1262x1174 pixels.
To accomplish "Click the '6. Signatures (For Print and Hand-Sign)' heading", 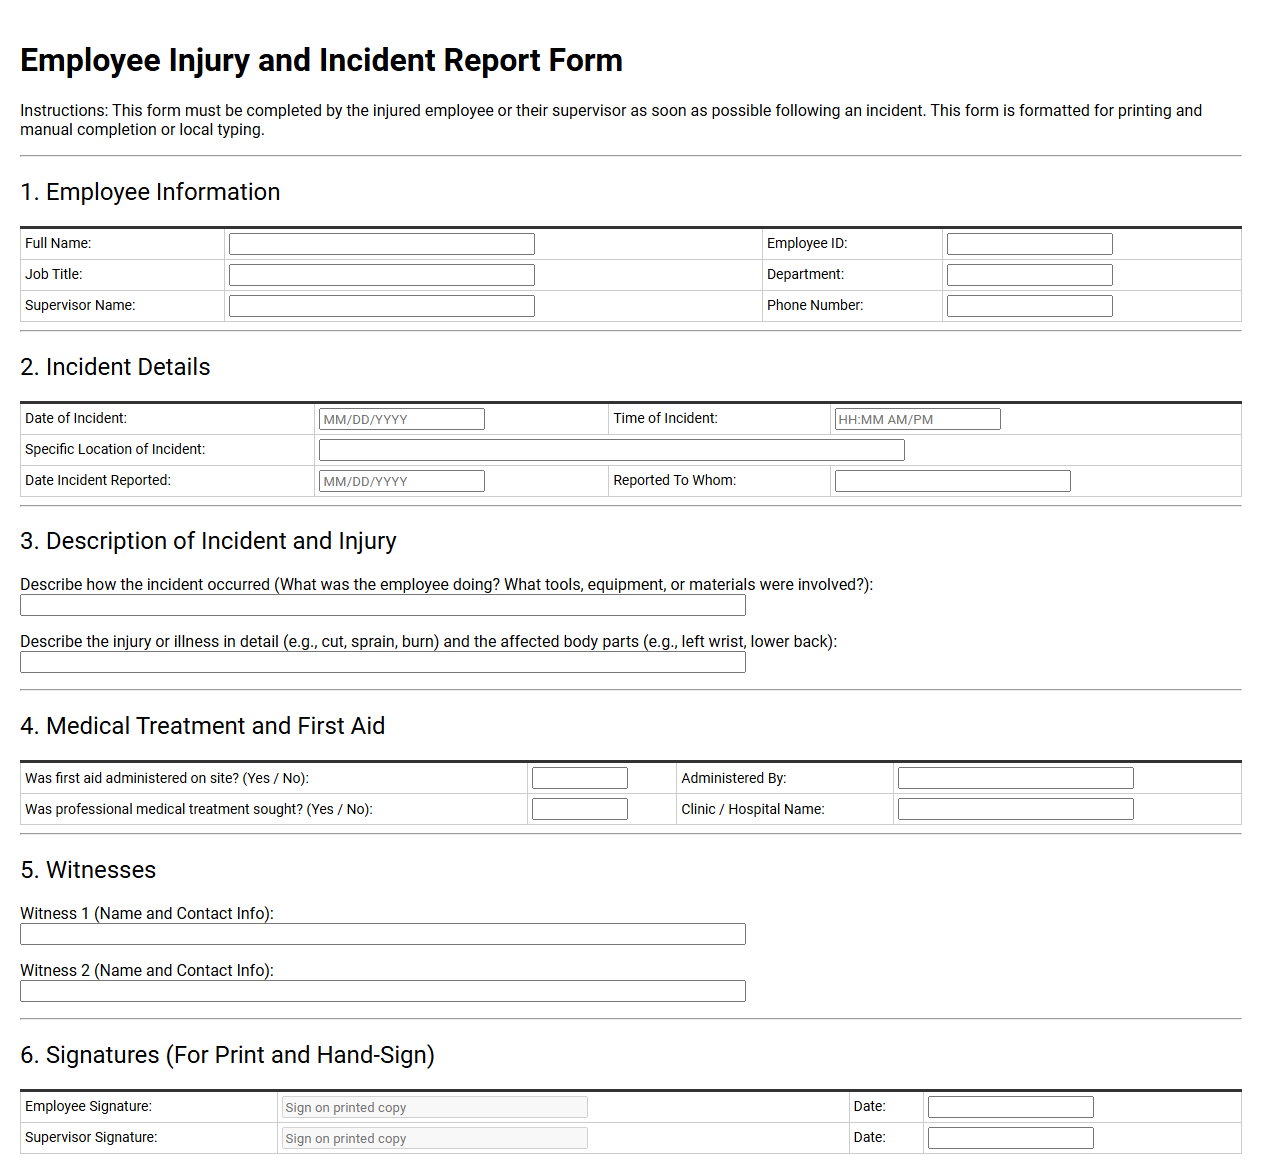I will [227, 1055].
